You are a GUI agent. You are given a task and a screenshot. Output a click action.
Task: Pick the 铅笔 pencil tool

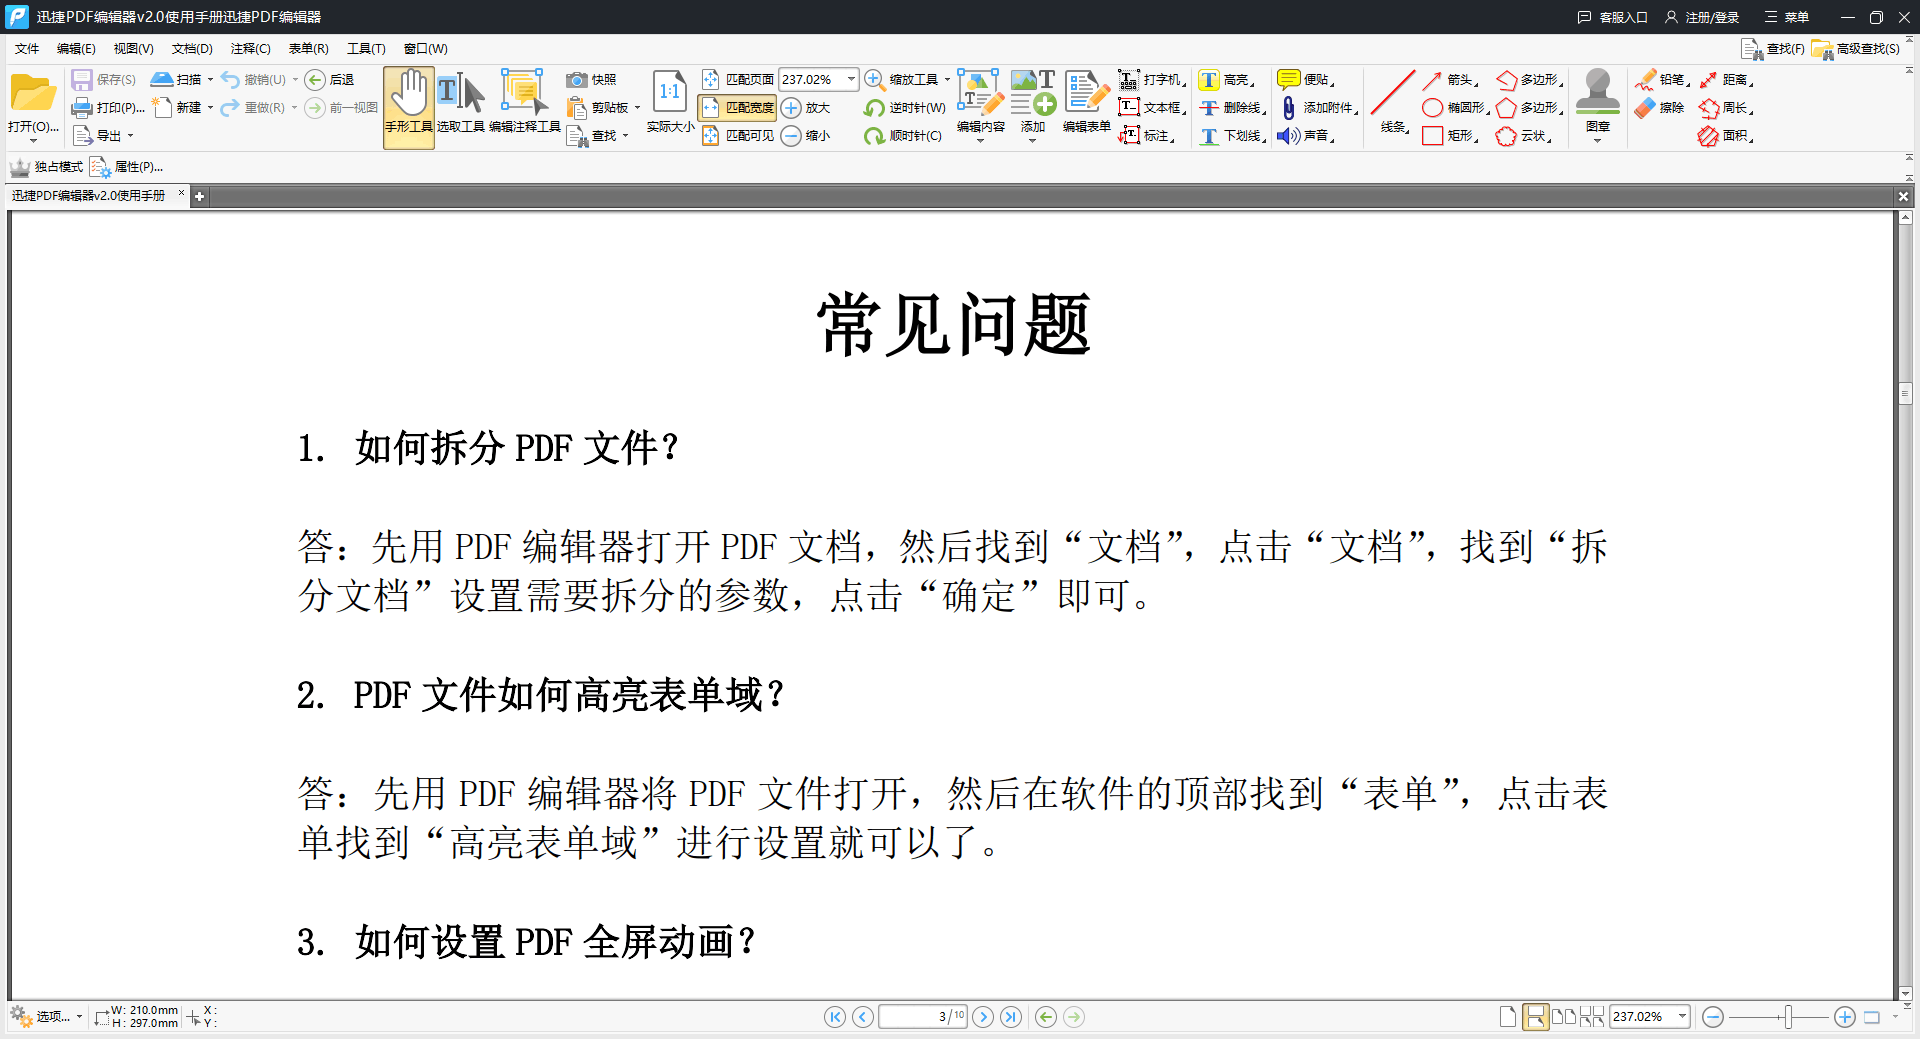1662,79
